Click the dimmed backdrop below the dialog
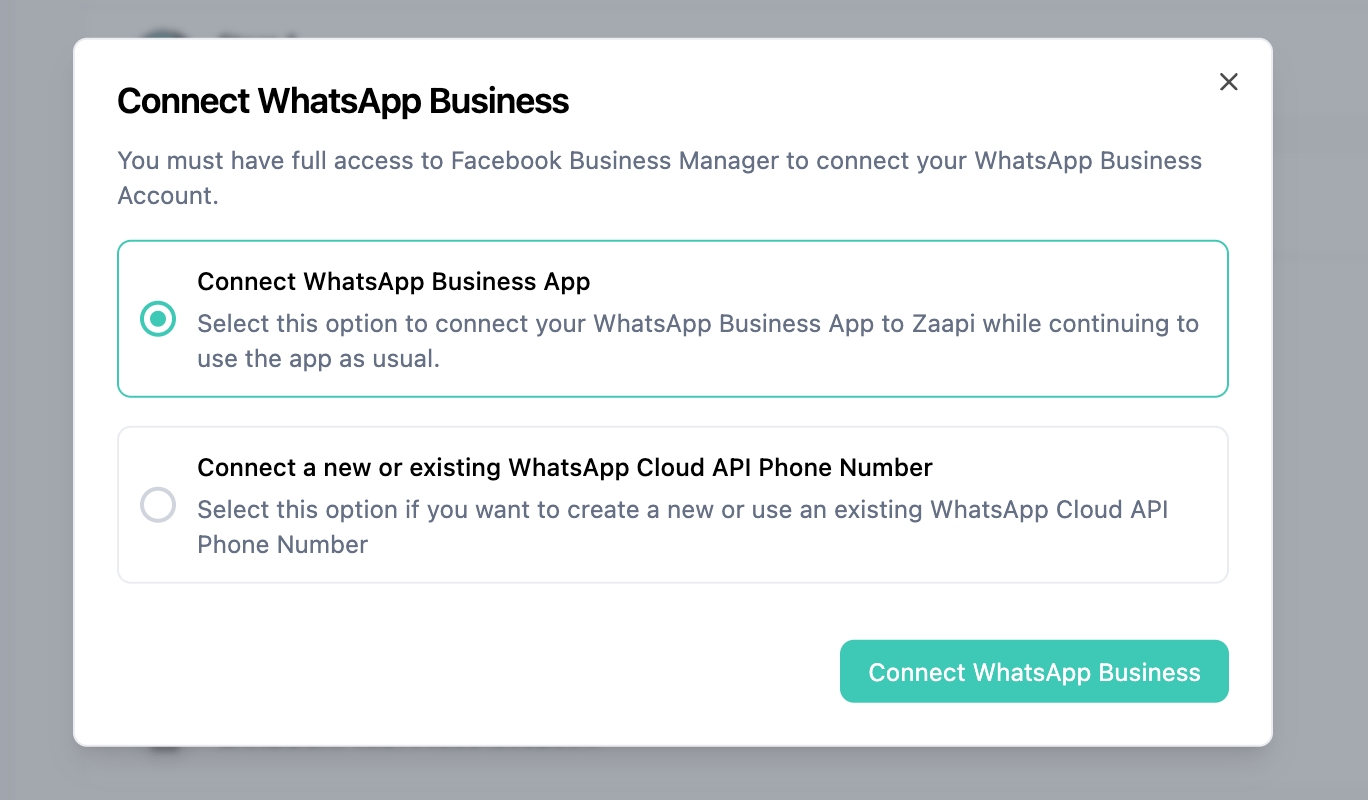Screen dimensions: 1368x800 684,774
